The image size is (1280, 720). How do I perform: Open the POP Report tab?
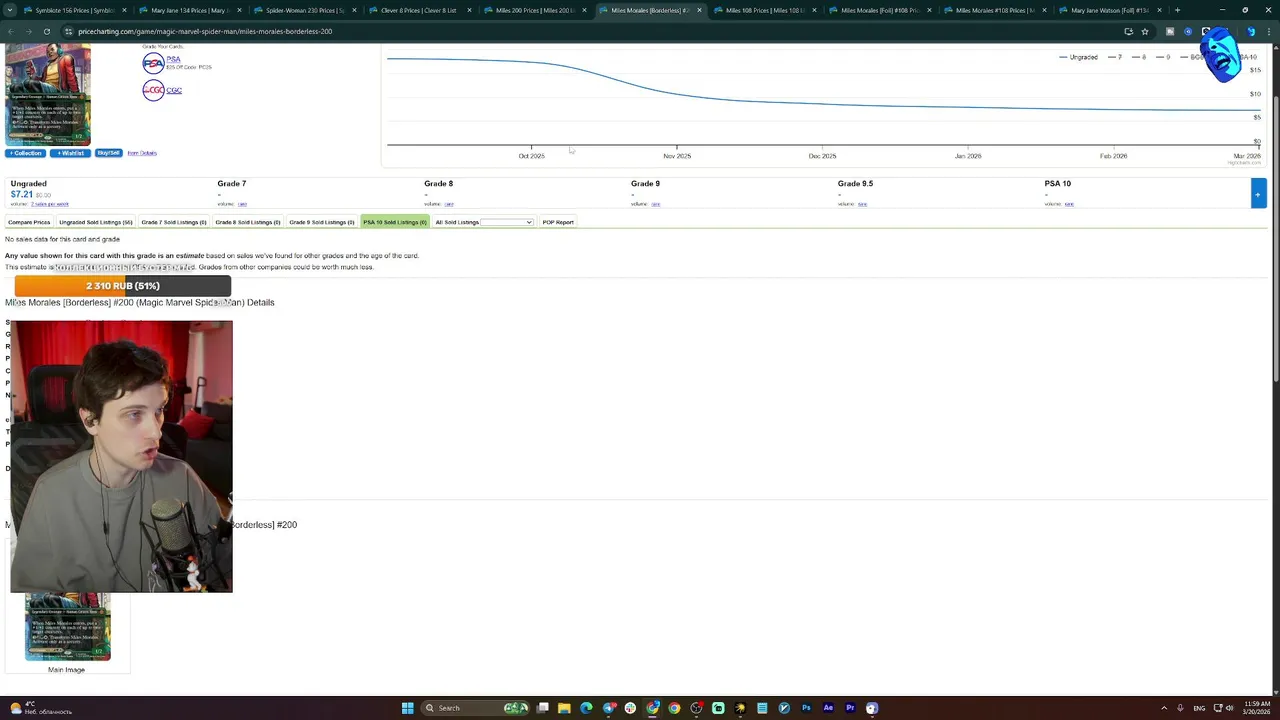click(x=558, y=222)
